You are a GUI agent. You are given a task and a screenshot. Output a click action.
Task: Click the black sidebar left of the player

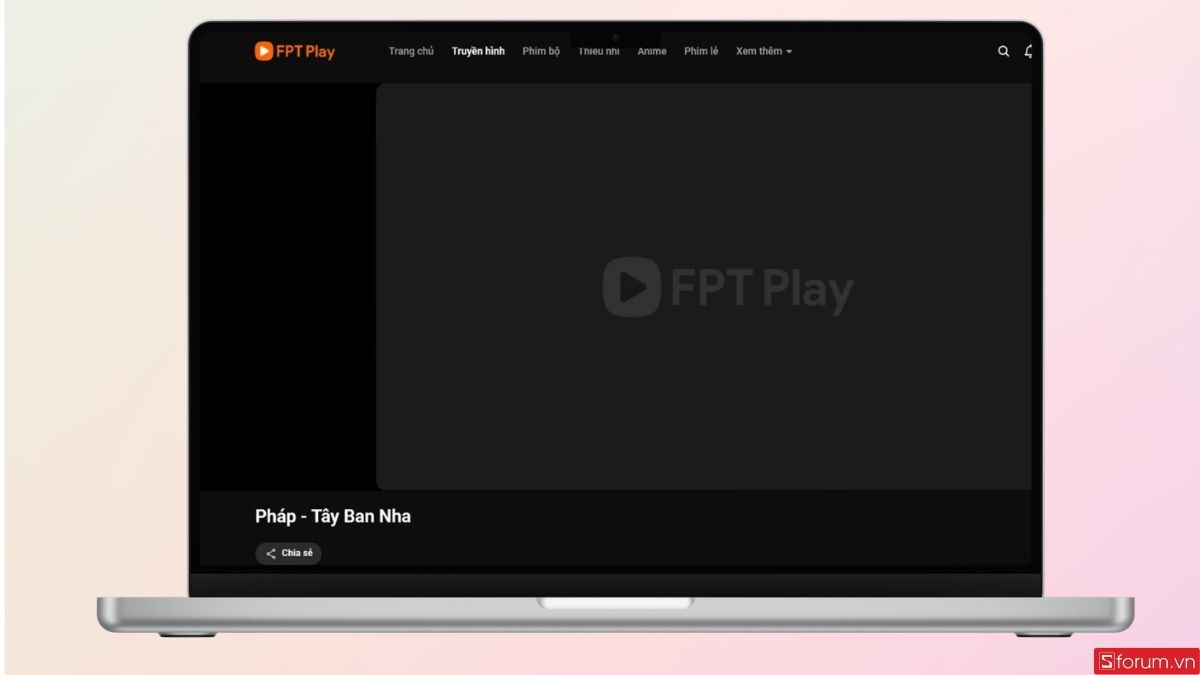pos(288,287)
